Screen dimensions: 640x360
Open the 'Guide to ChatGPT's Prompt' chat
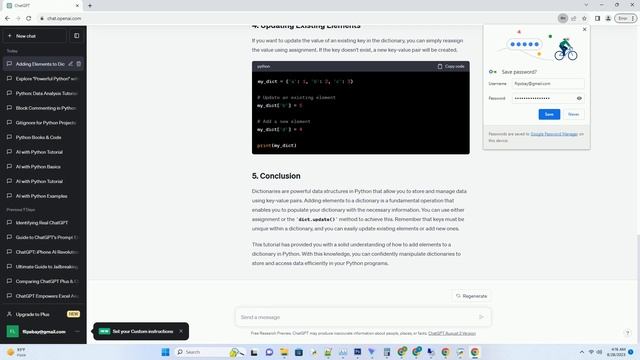43,238
